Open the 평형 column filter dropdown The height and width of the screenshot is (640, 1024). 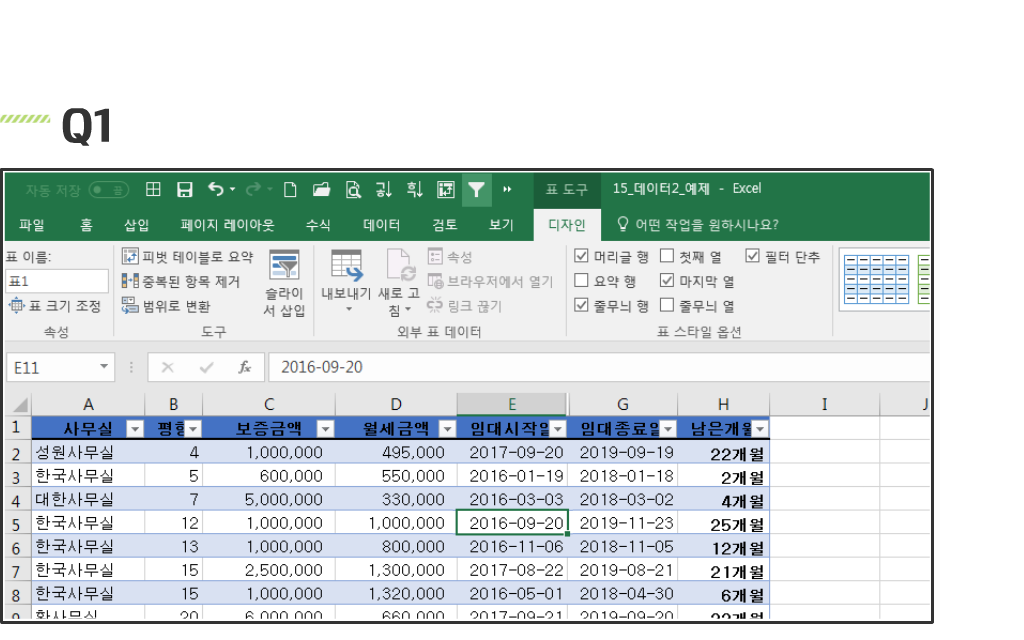(193, 429)
